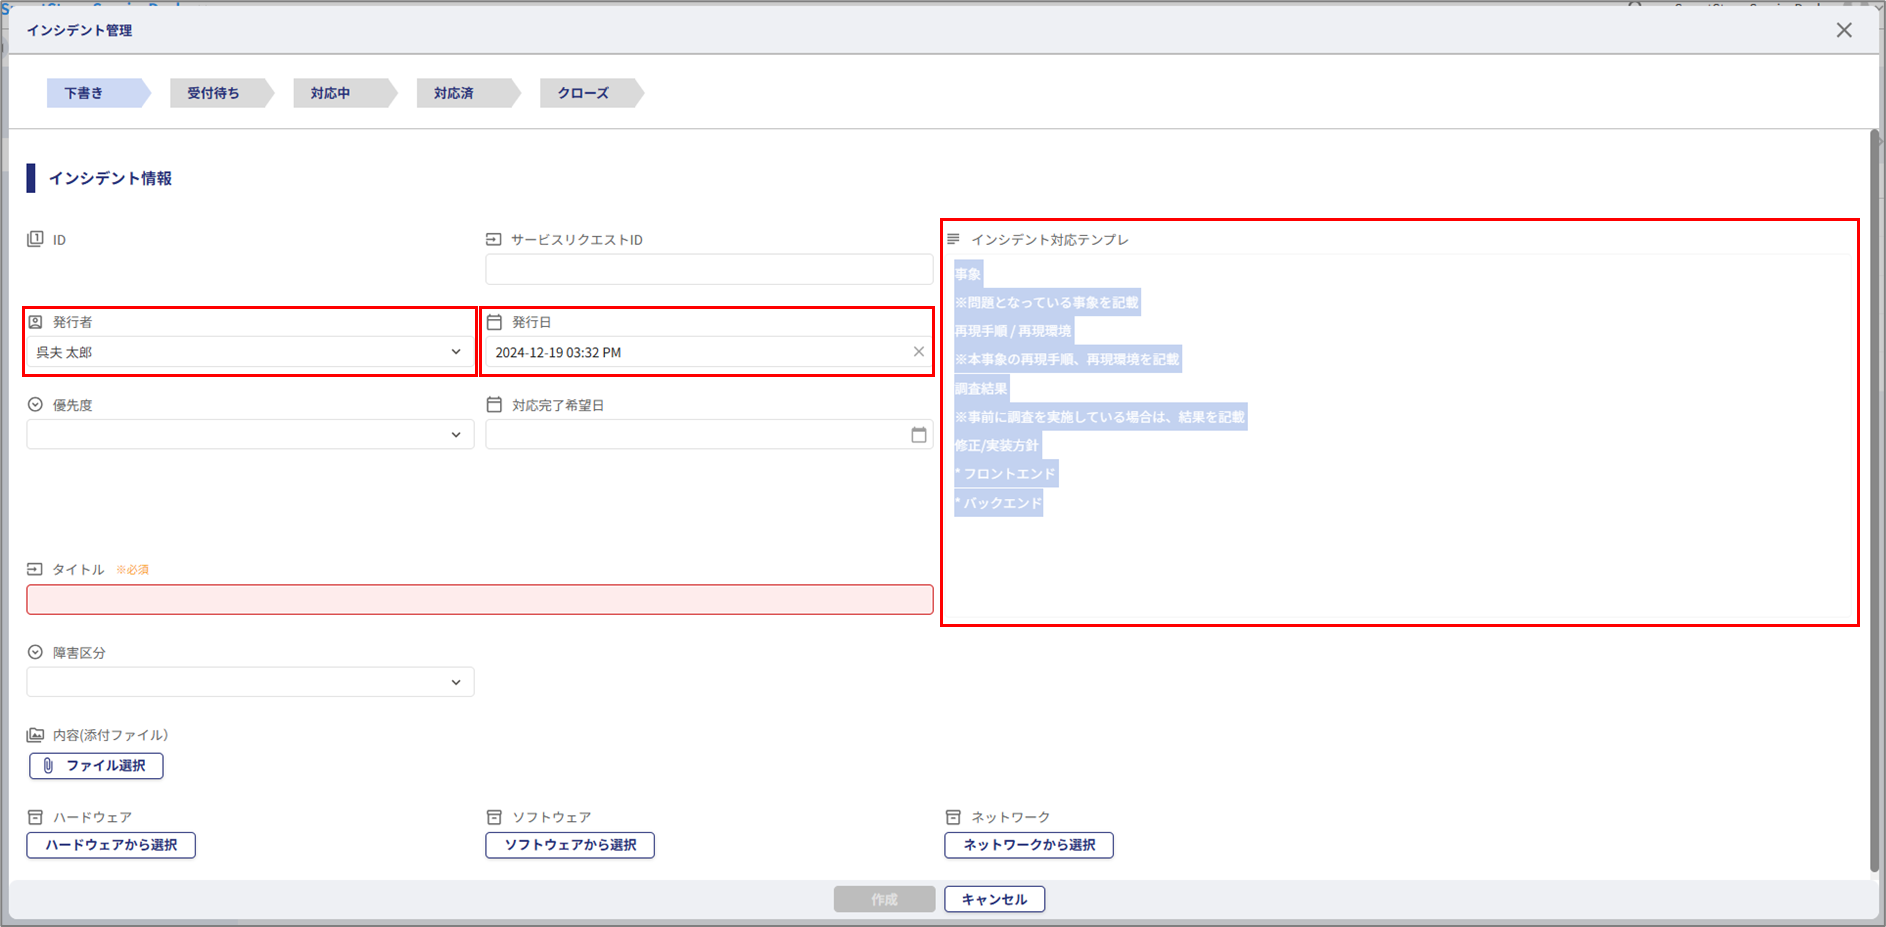Click the 発行日 calendar label icon
Screen dimensions: 1886x927
tap(494, 322)
